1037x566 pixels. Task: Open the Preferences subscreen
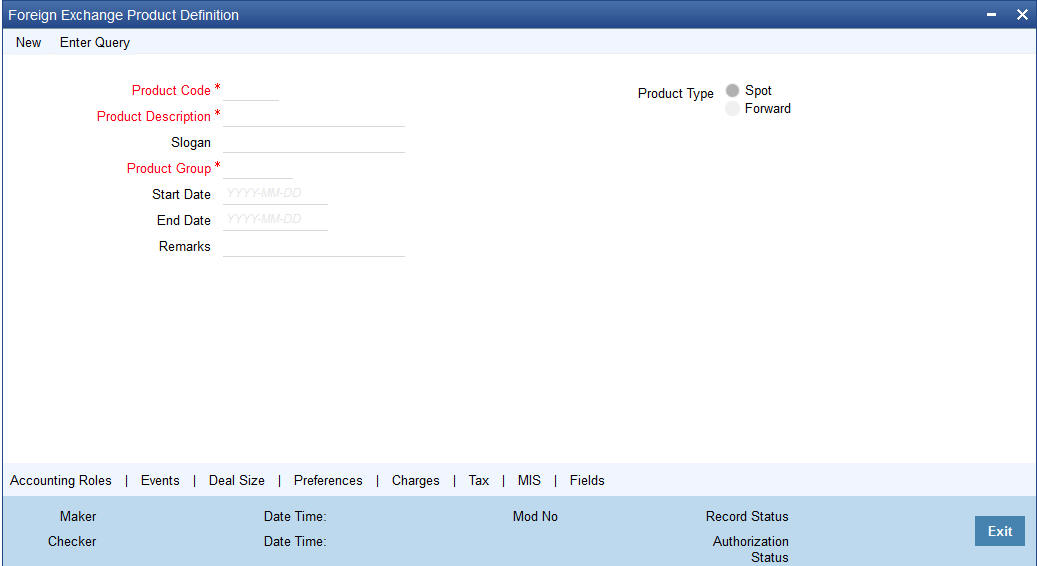pyautogui.click(x=328, y=481)
